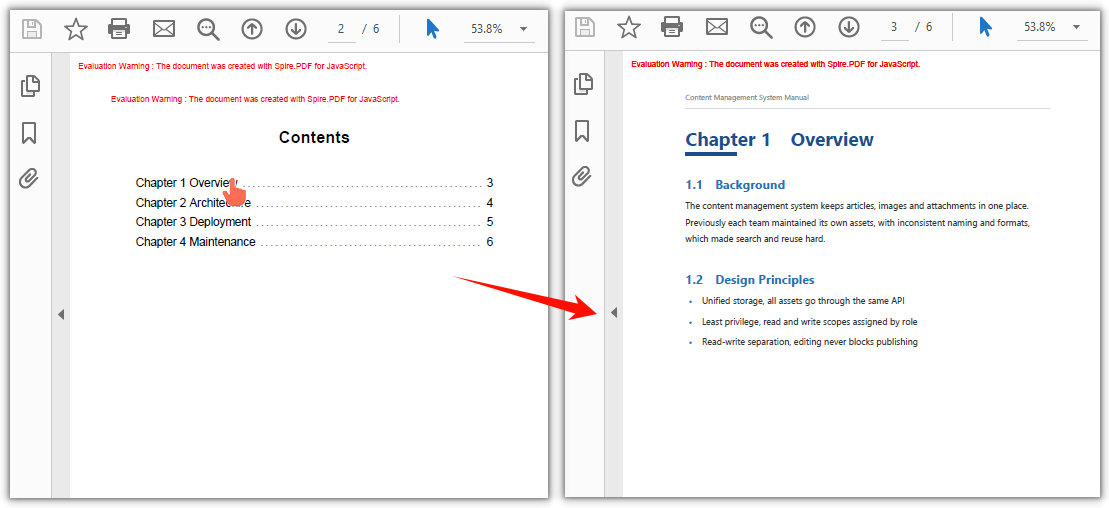Click the Content Management System Manual header text
The image size is (1109, 508).
pyautogui.click(x=747, y=98)
